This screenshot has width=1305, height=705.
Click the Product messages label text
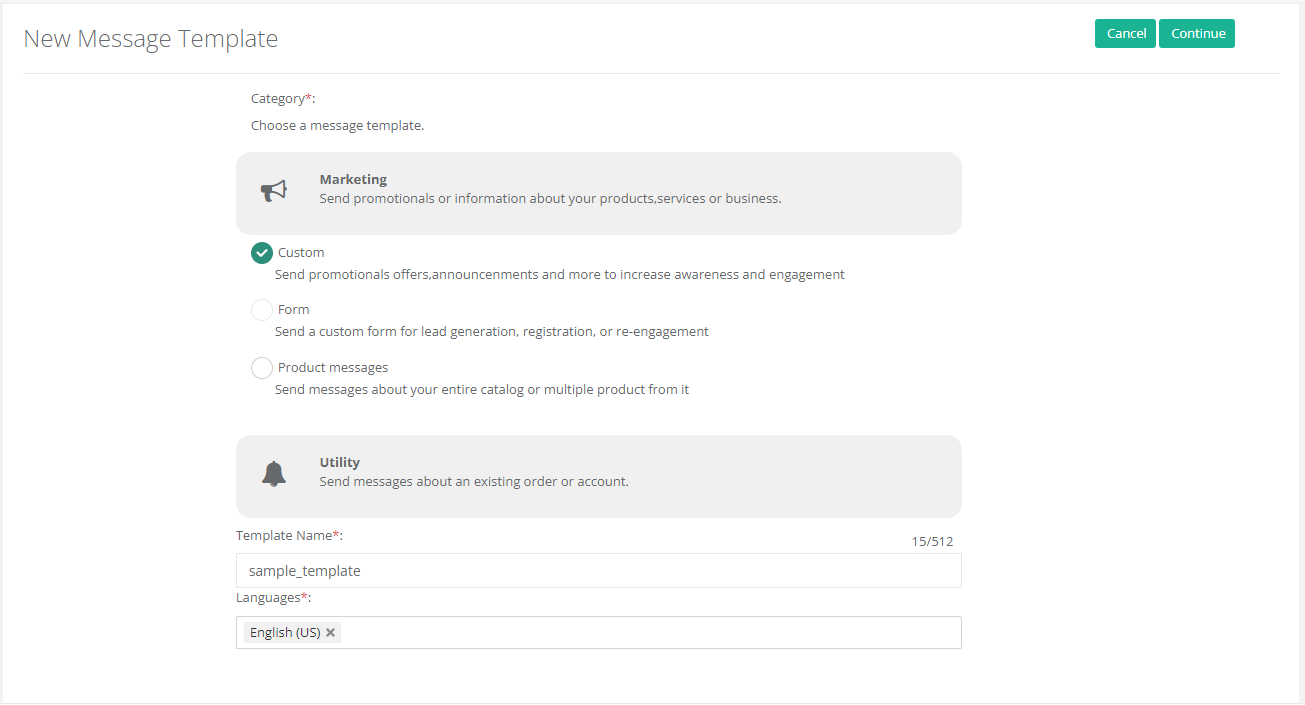[x=333, y=368]
